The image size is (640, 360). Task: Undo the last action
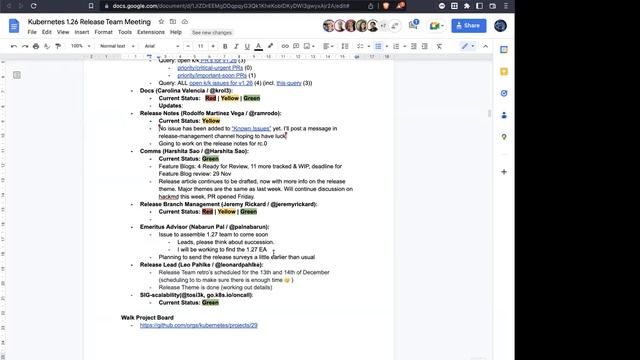(x=14, y=46)
